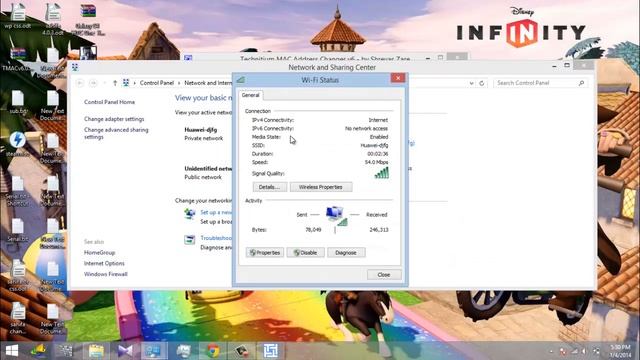The height and width of the screenshot is (360, 640).
Task: Select the Network and Sharing Center taskbar button
Action: click(154, 351)
